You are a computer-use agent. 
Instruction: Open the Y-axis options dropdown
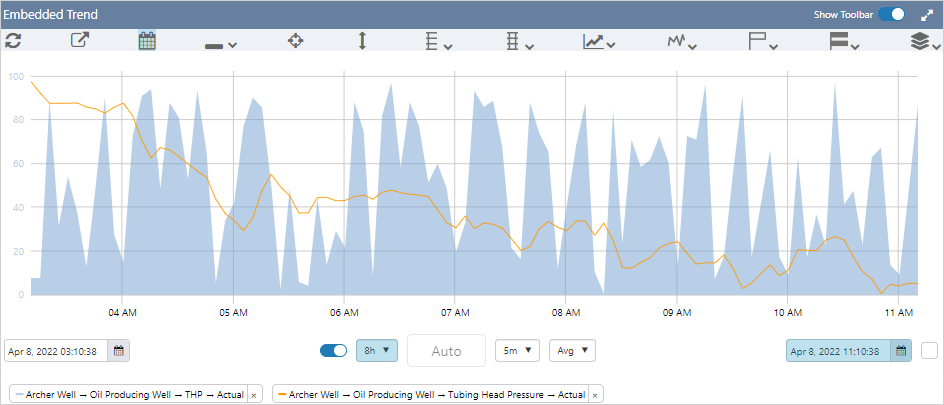439,42
